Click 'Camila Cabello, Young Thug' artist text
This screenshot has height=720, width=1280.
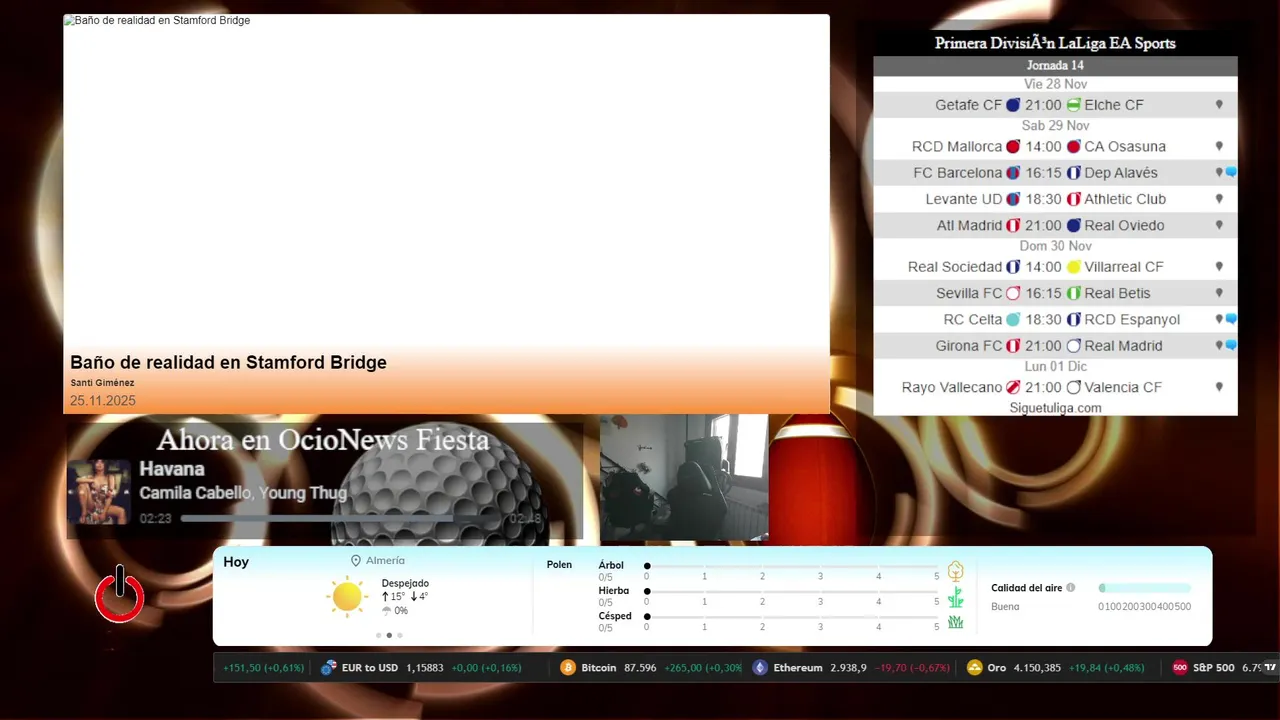point(243,493)
